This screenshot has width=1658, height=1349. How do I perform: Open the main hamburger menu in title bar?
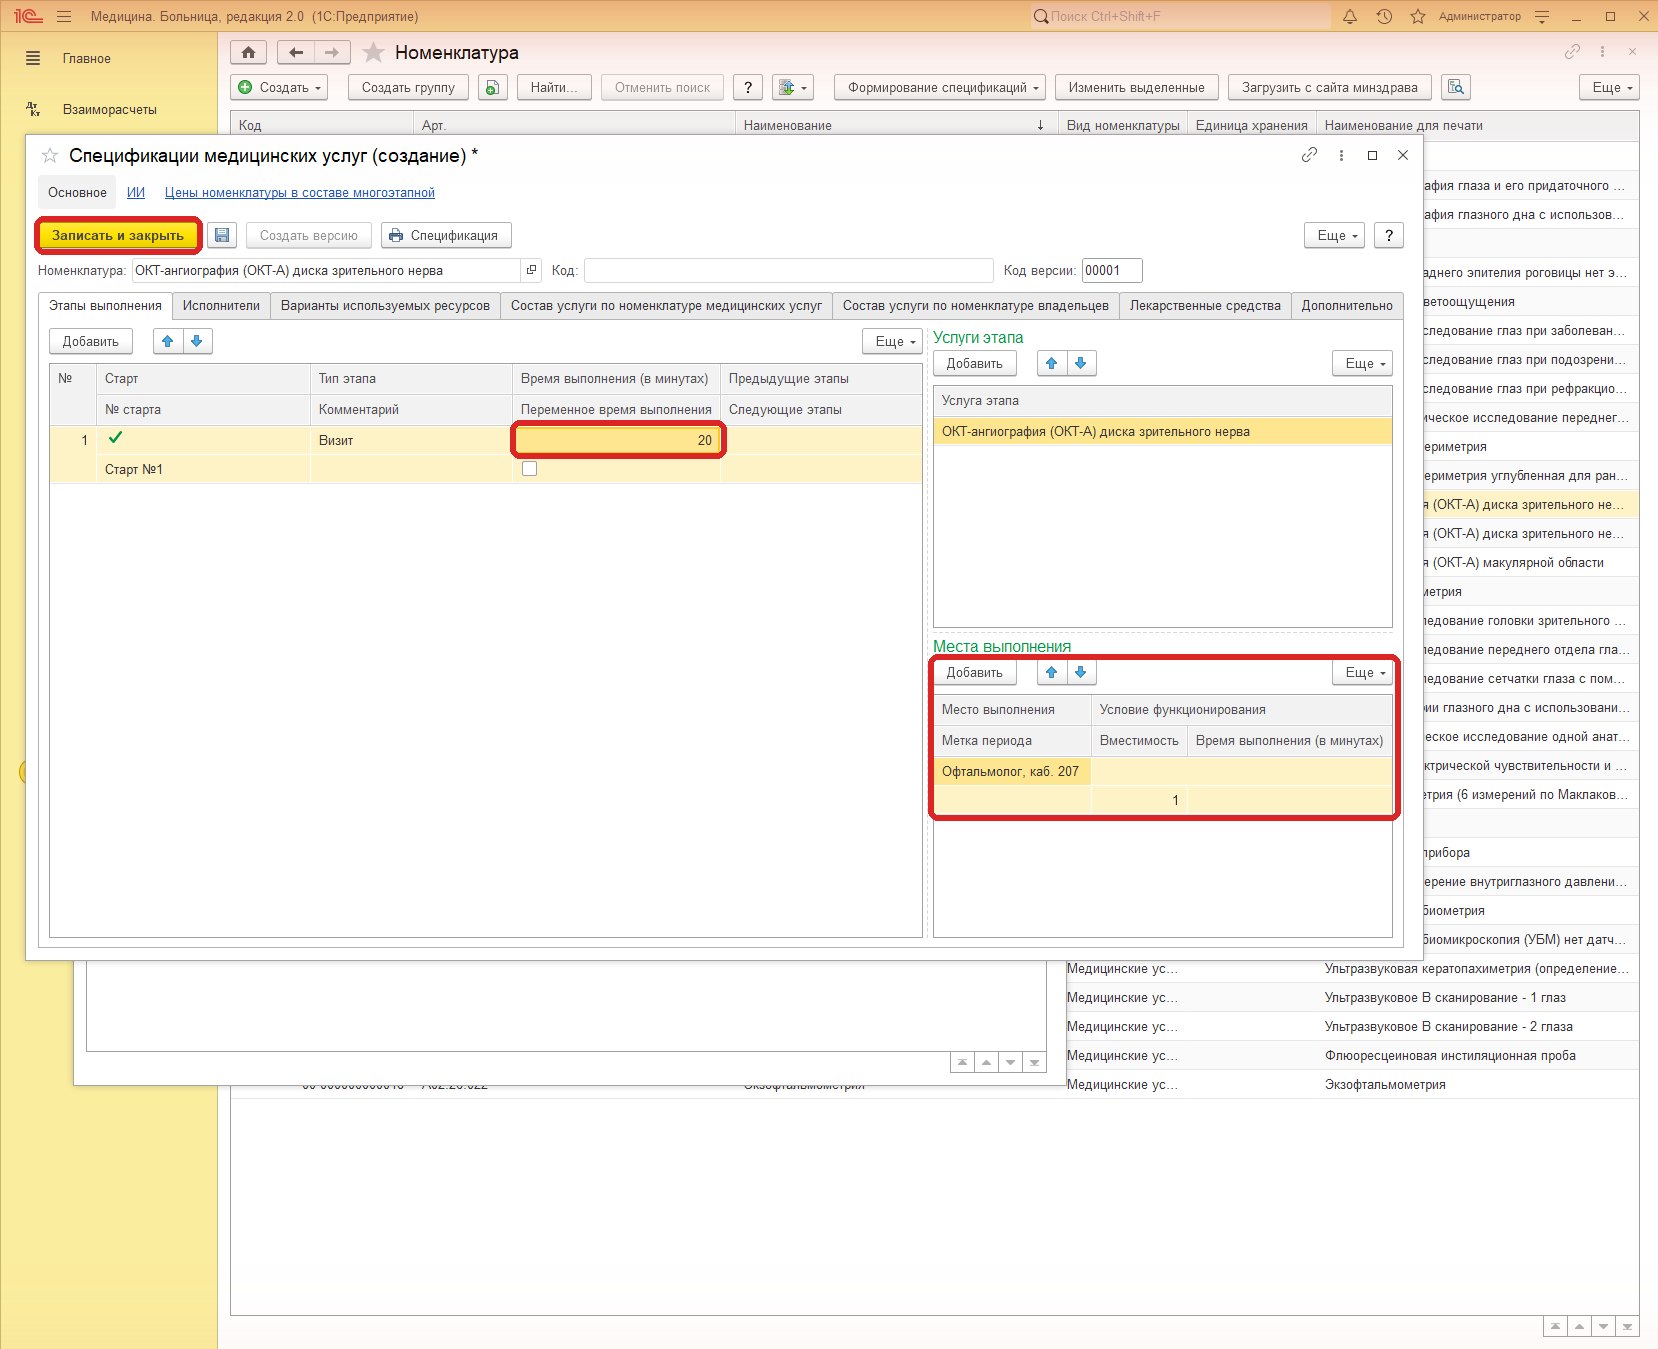pyautogui.click(x=64, y=16)
